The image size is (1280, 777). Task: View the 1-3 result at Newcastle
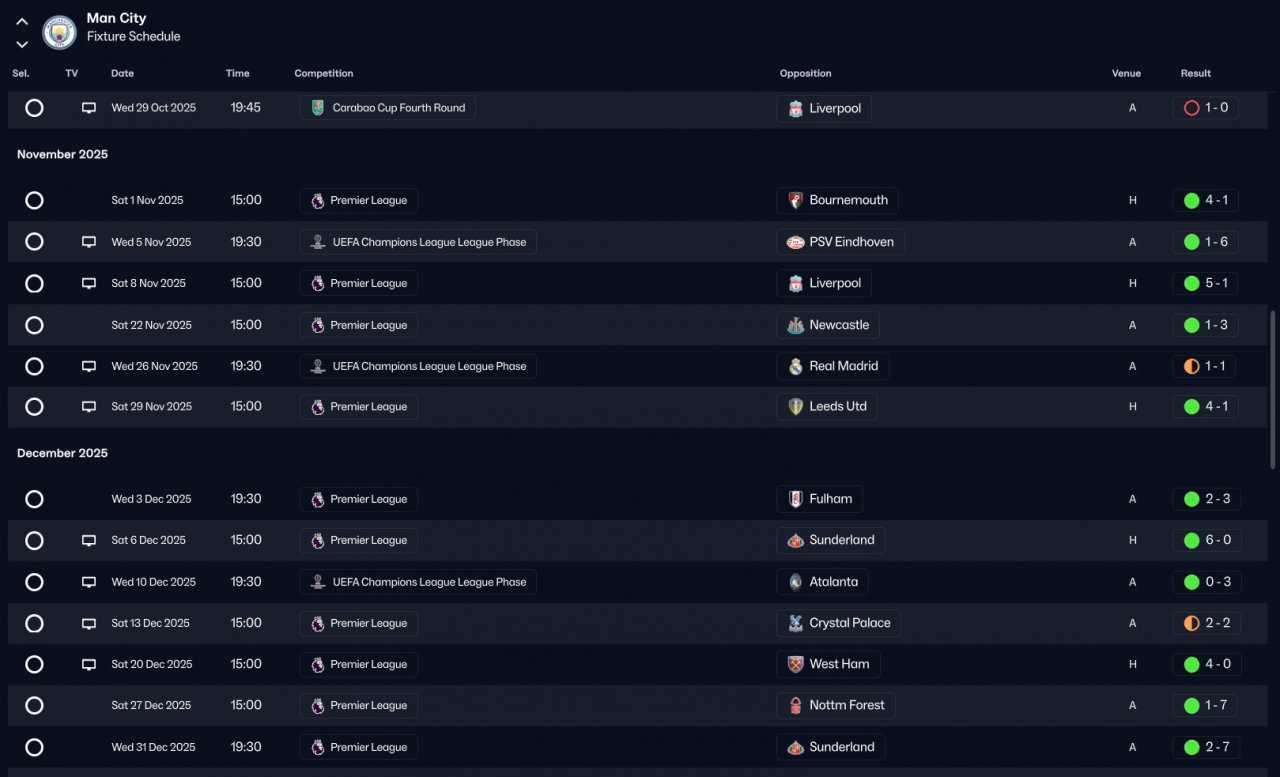tap(1206, 325)
